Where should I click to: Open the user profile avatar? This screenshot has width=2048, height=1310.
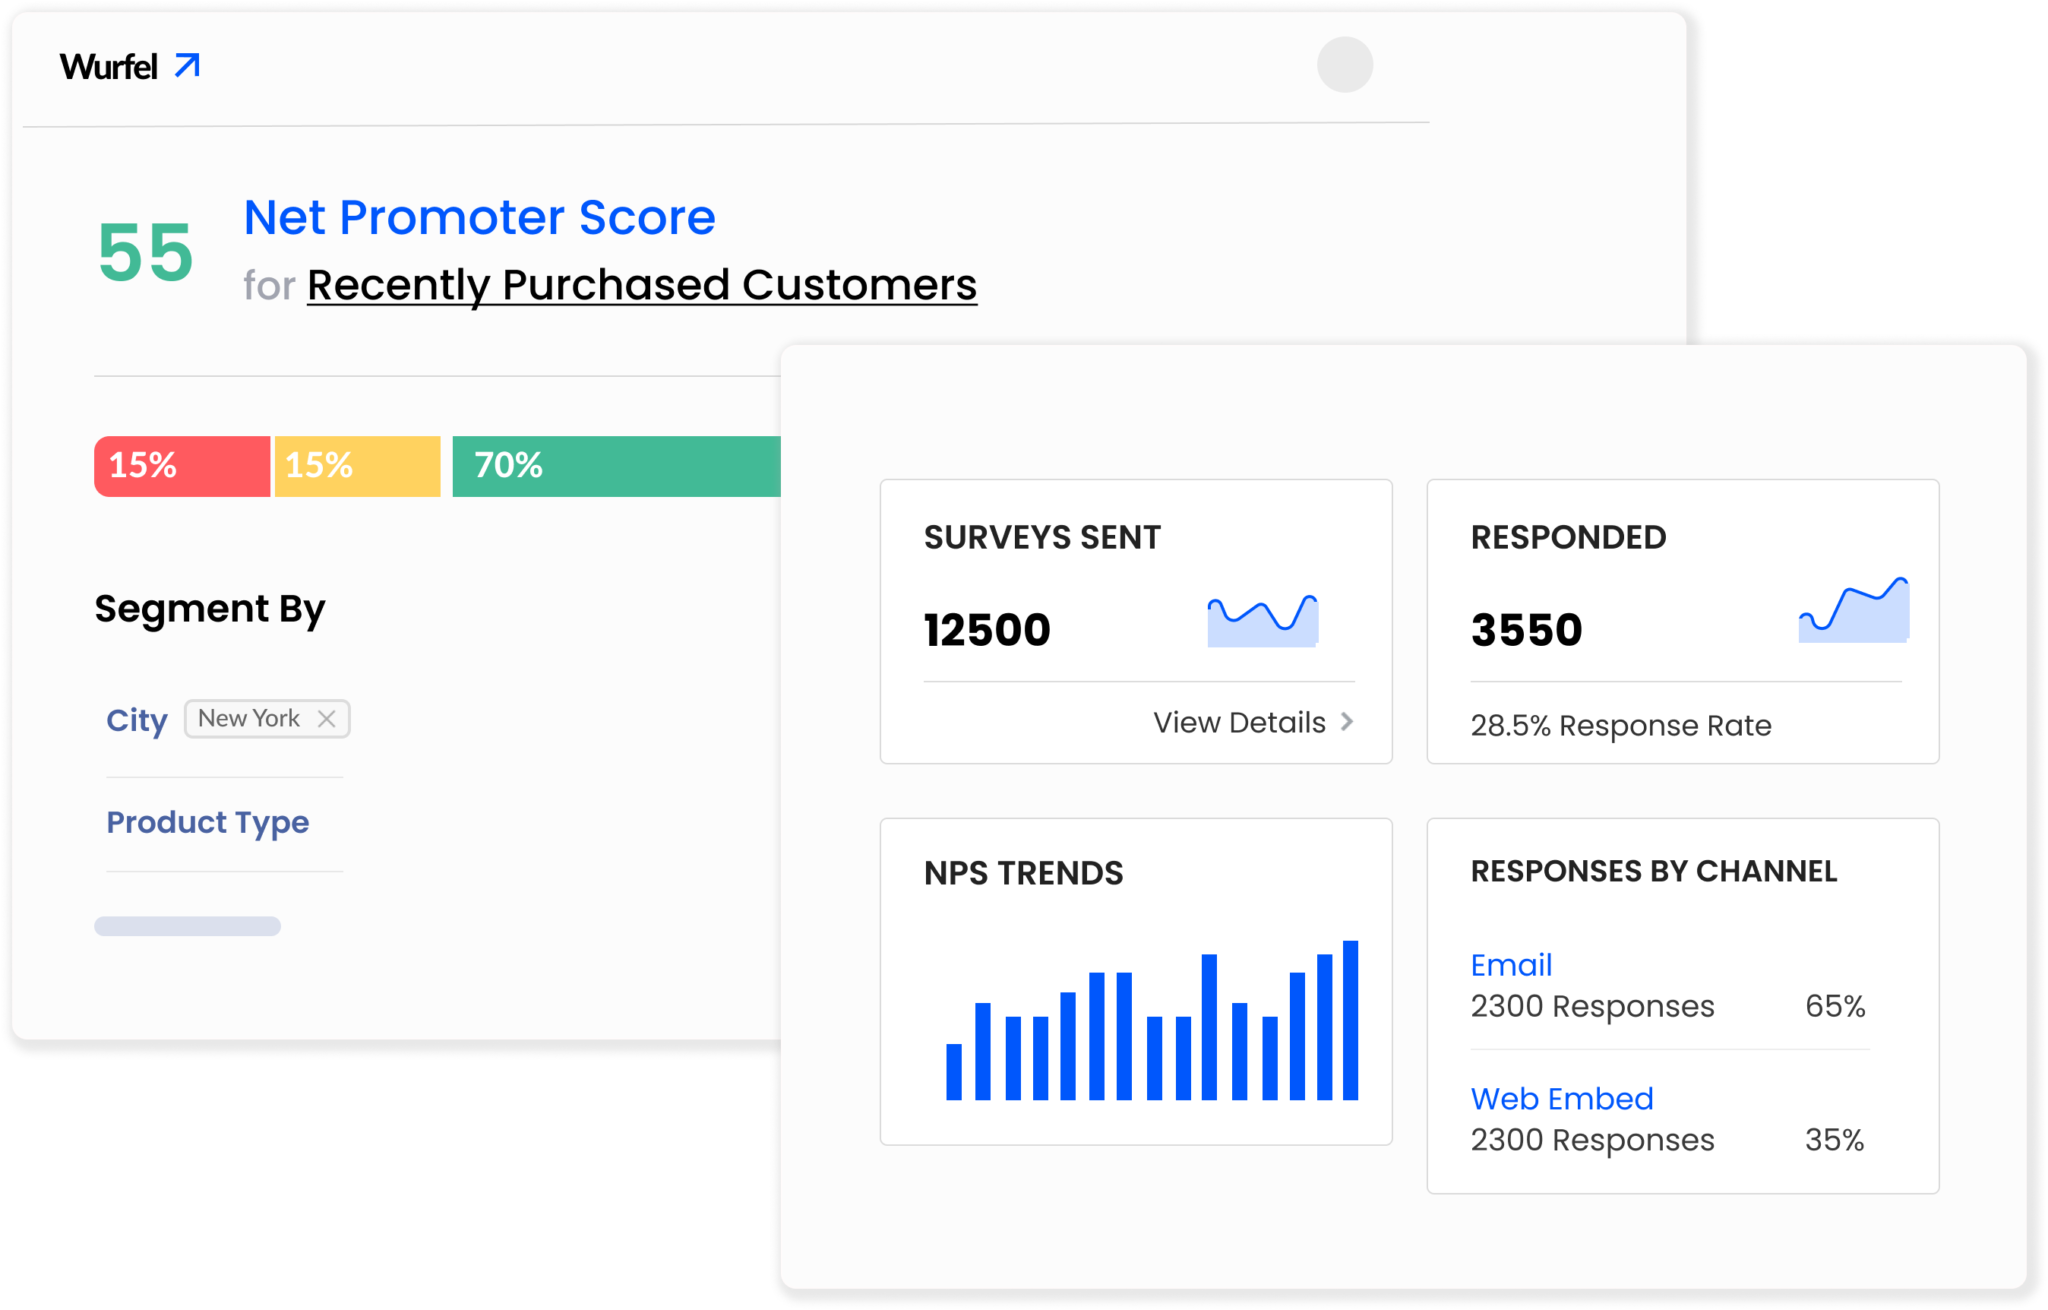tap(1345, 67)
